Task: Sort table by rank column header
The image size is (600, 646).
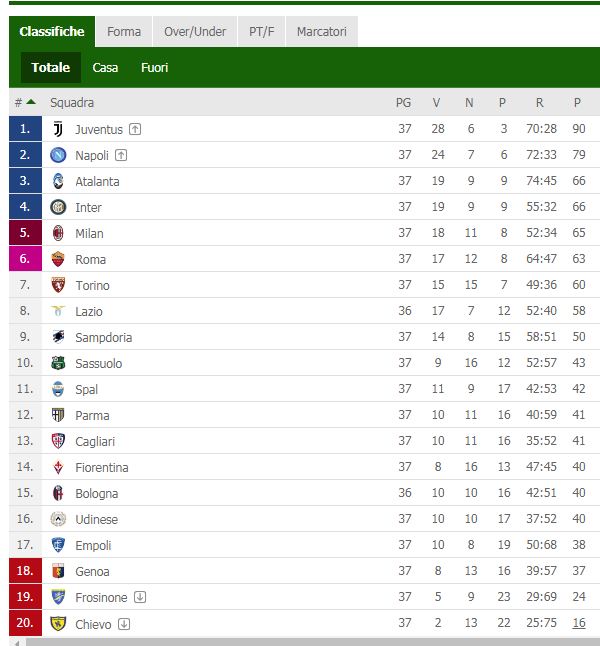Action: click(24, 102)
